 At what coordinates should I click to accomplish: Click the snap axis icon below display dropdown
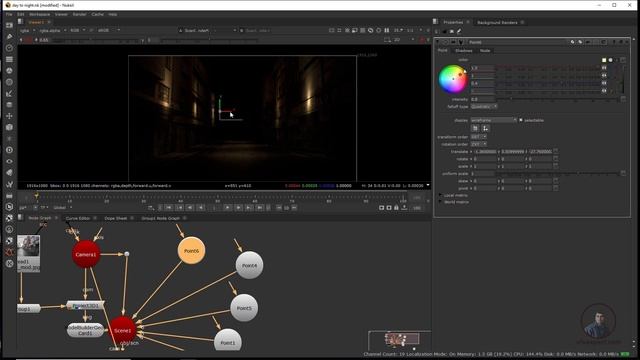[485, 129]
